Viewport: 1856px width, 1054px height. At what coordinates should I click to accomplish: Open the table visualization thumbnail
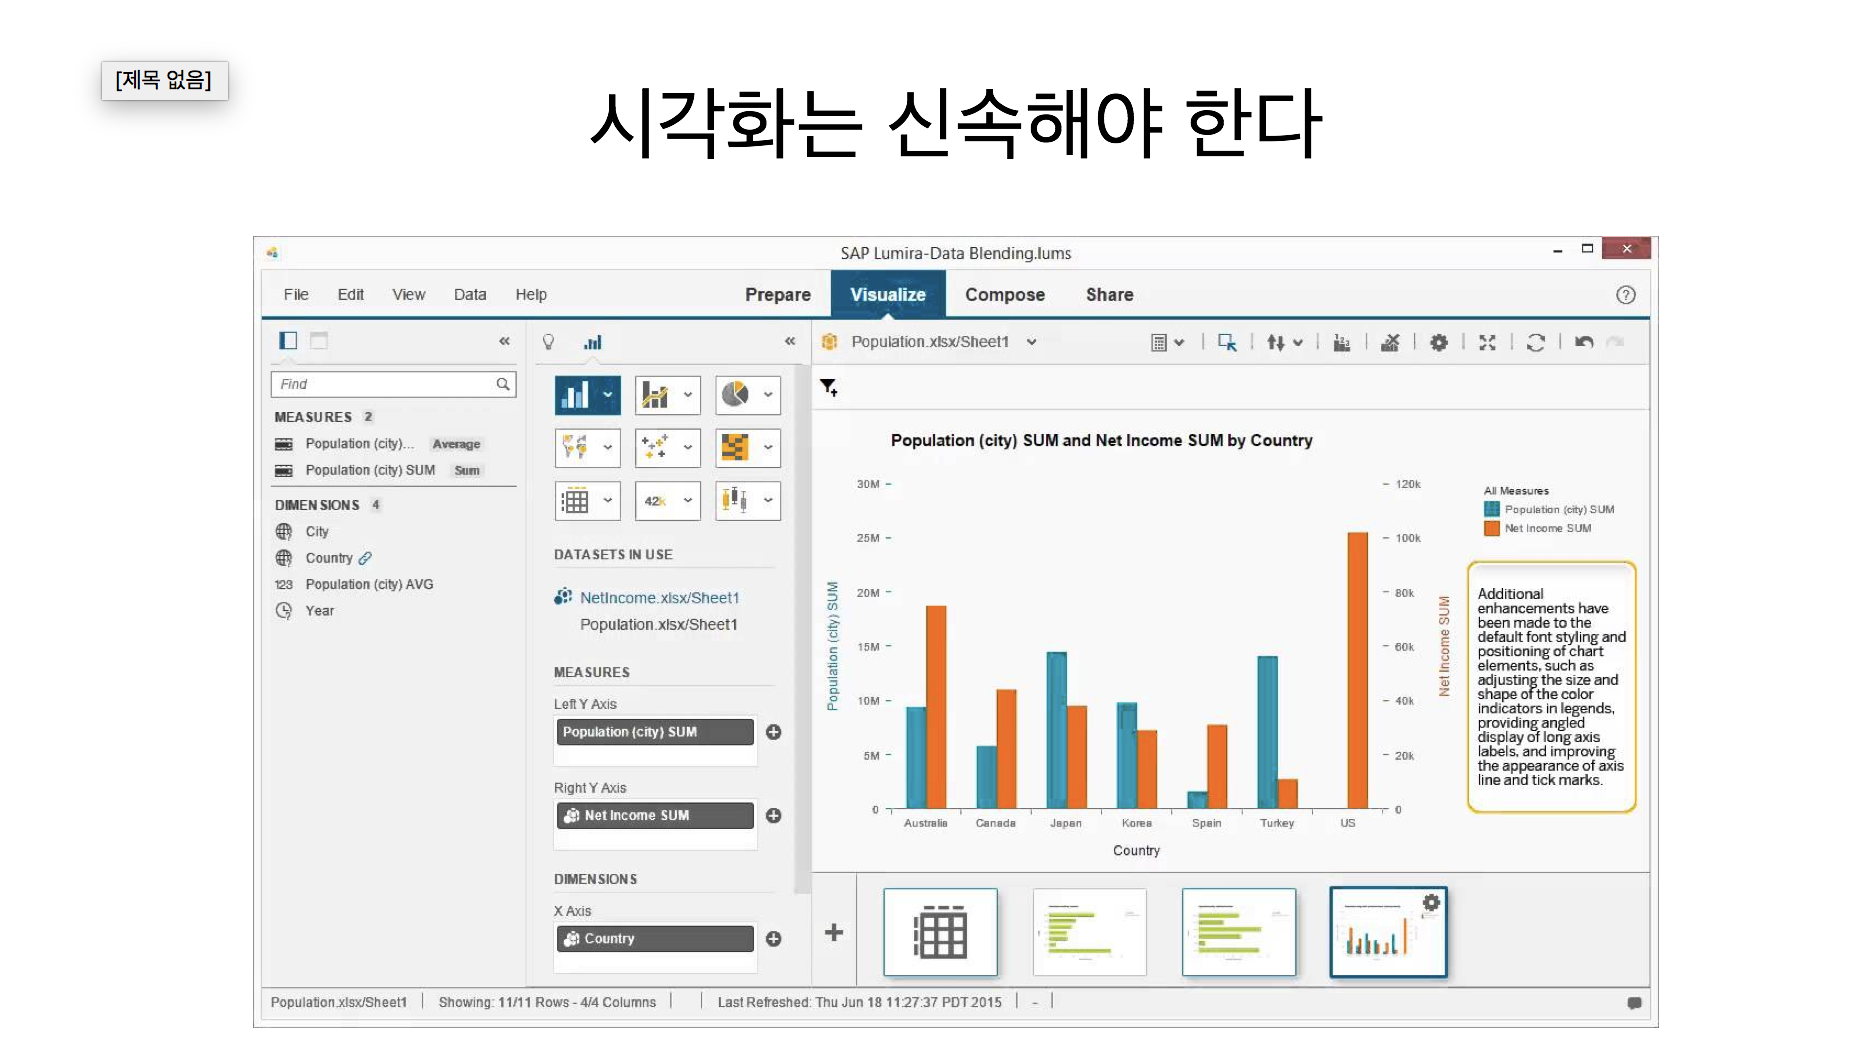[940, 932]
